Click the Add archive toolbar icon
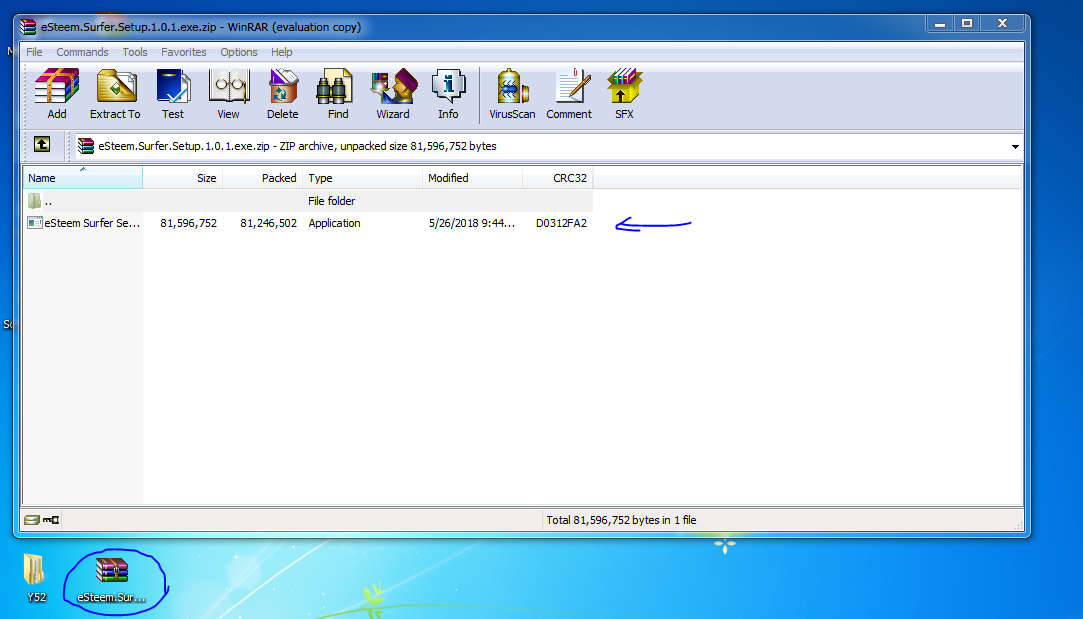Image resolution: width=1083 pixels, height=619 pixels. pyautogui.click(x=57, y=95)
